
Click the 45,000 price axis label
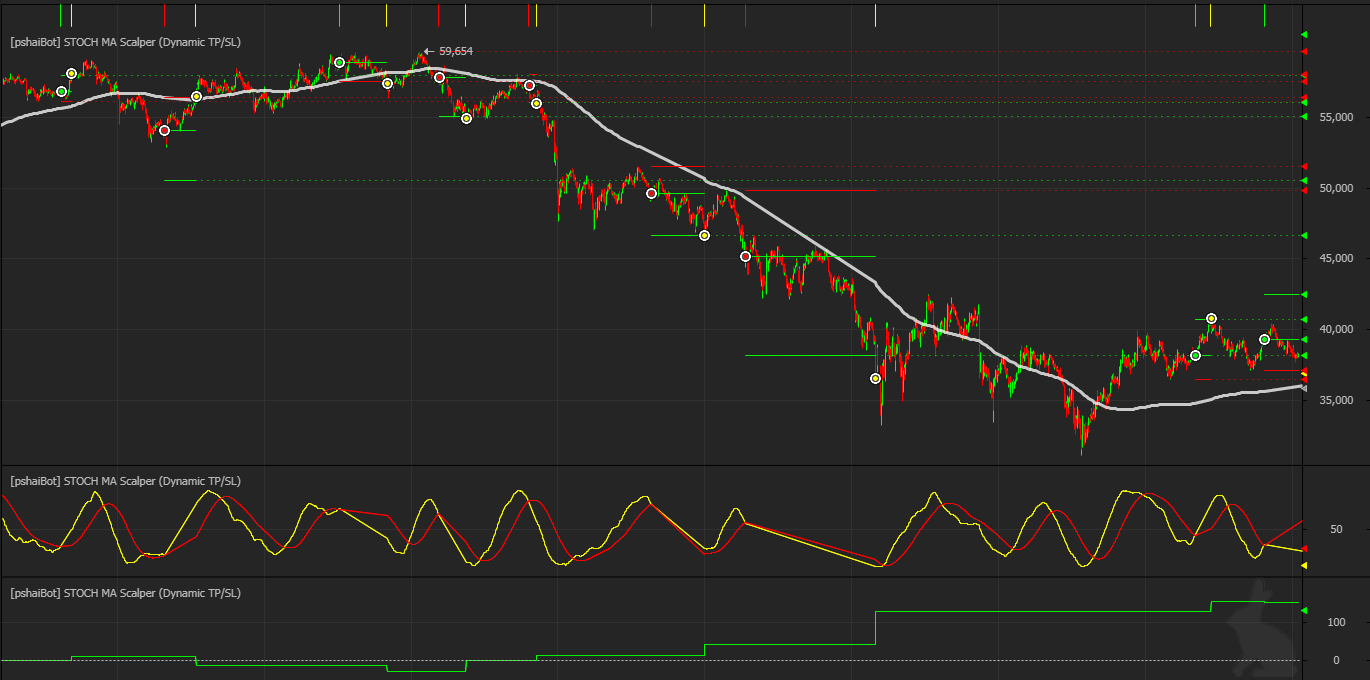[x=1336, y=259]
